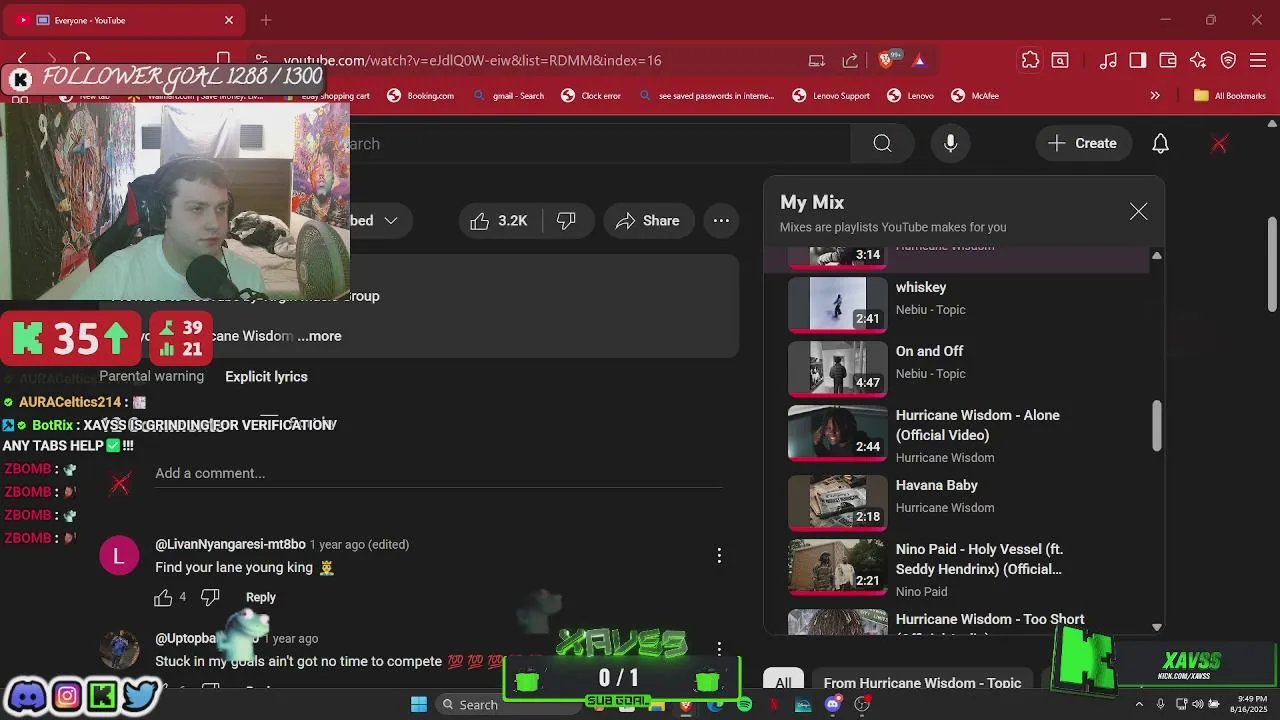Open the YouTube Create button

click(x=1083, y=143)
